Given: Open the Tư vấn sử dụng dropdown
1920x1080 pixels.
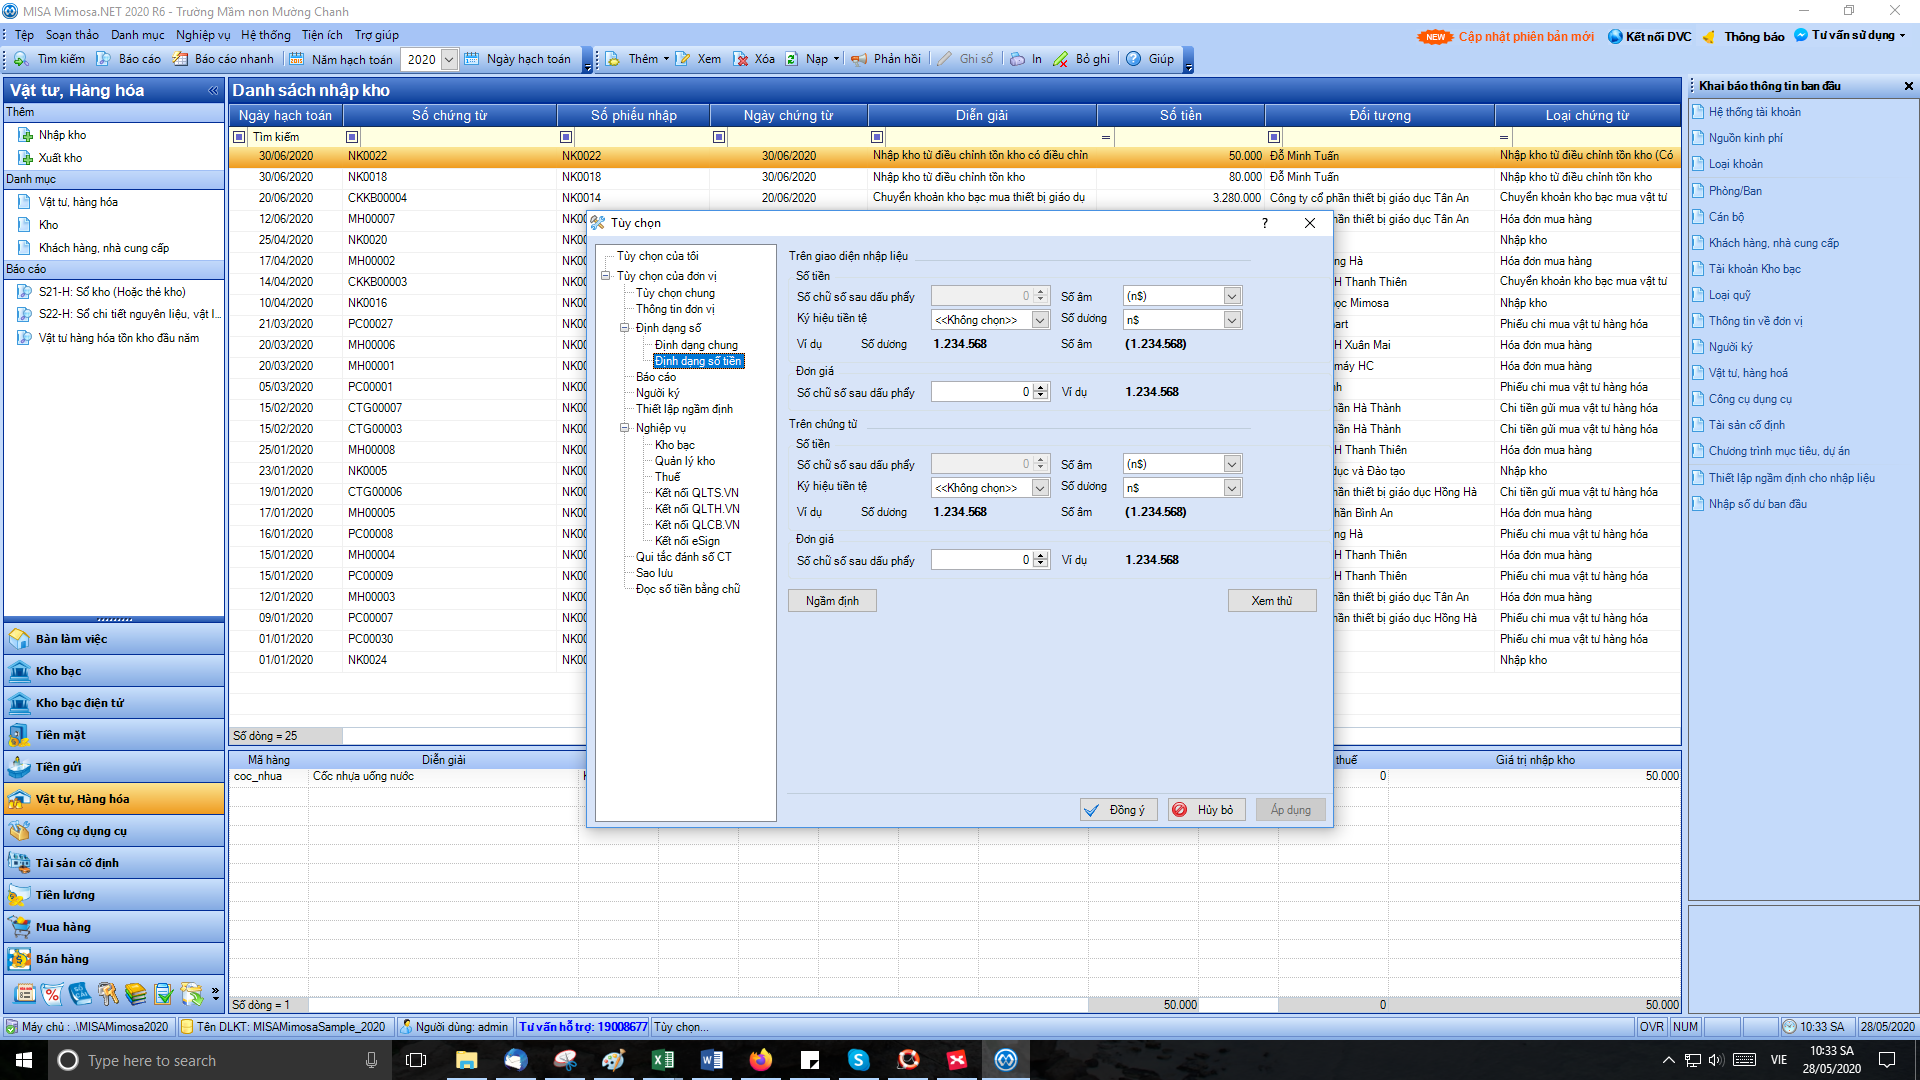Looking at the screenshot, I should 1902,36.
